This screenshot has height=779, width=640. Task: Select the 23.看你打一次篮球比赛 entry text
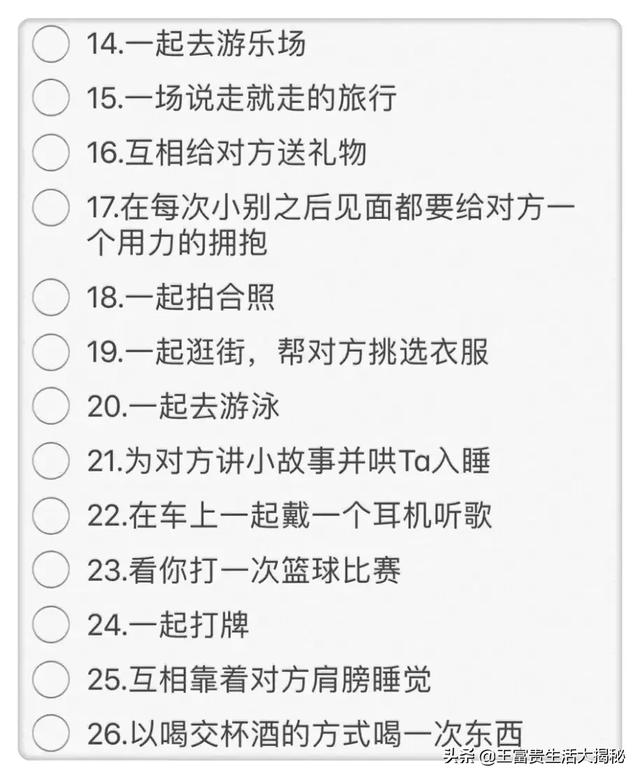[x=244, y=570]
